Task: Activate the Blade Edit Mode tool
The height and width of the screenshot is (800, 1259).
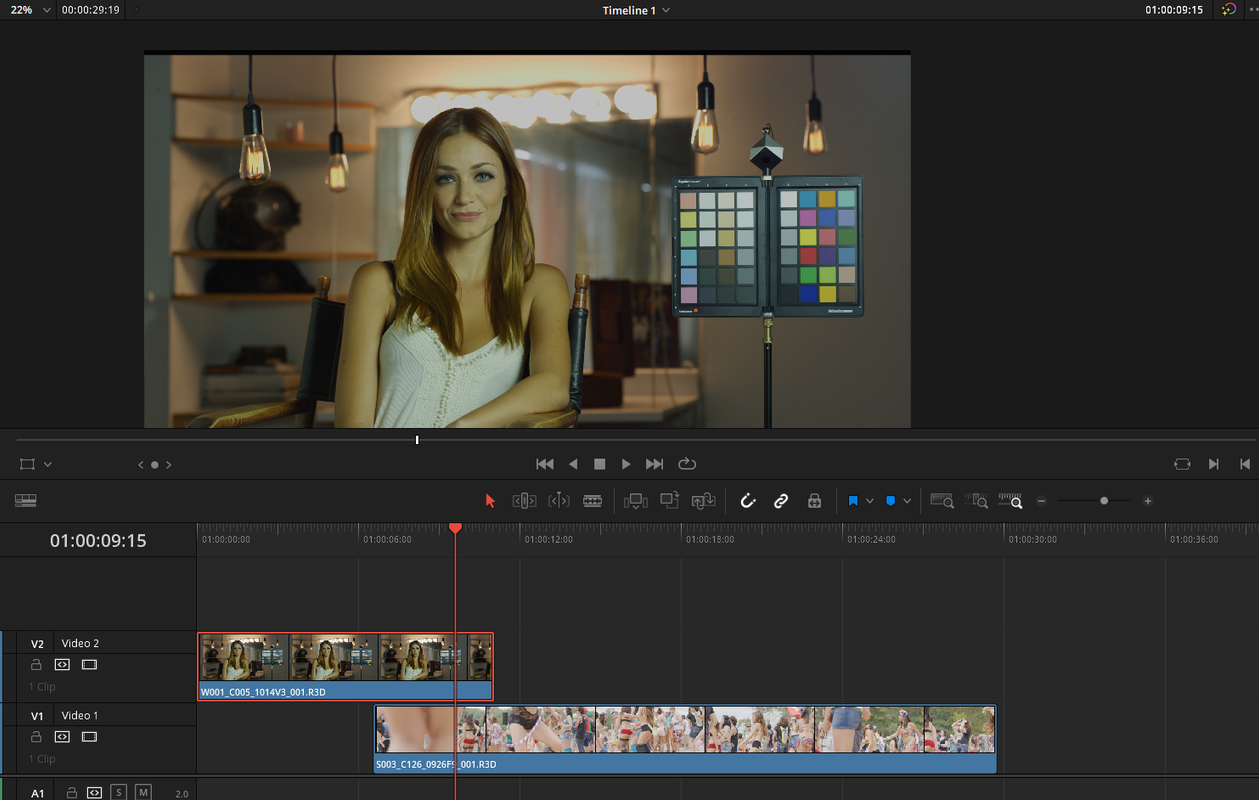Action: point(593,501)
